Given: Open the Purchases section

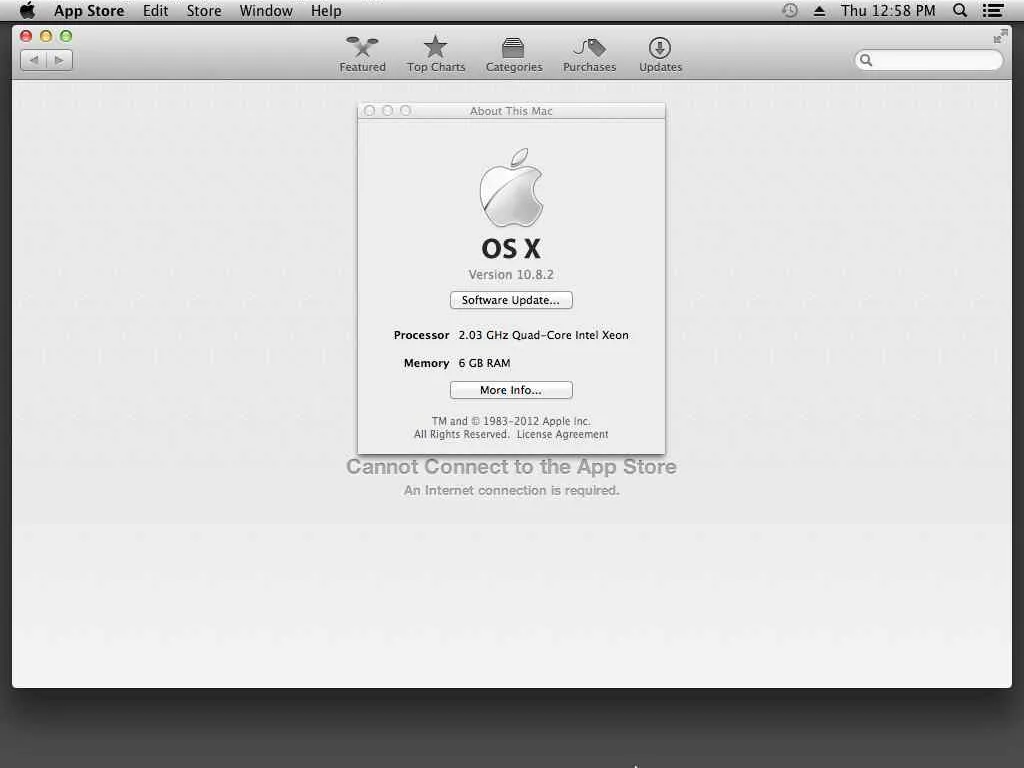Looking at the screenshot, I should pos(589,54).
